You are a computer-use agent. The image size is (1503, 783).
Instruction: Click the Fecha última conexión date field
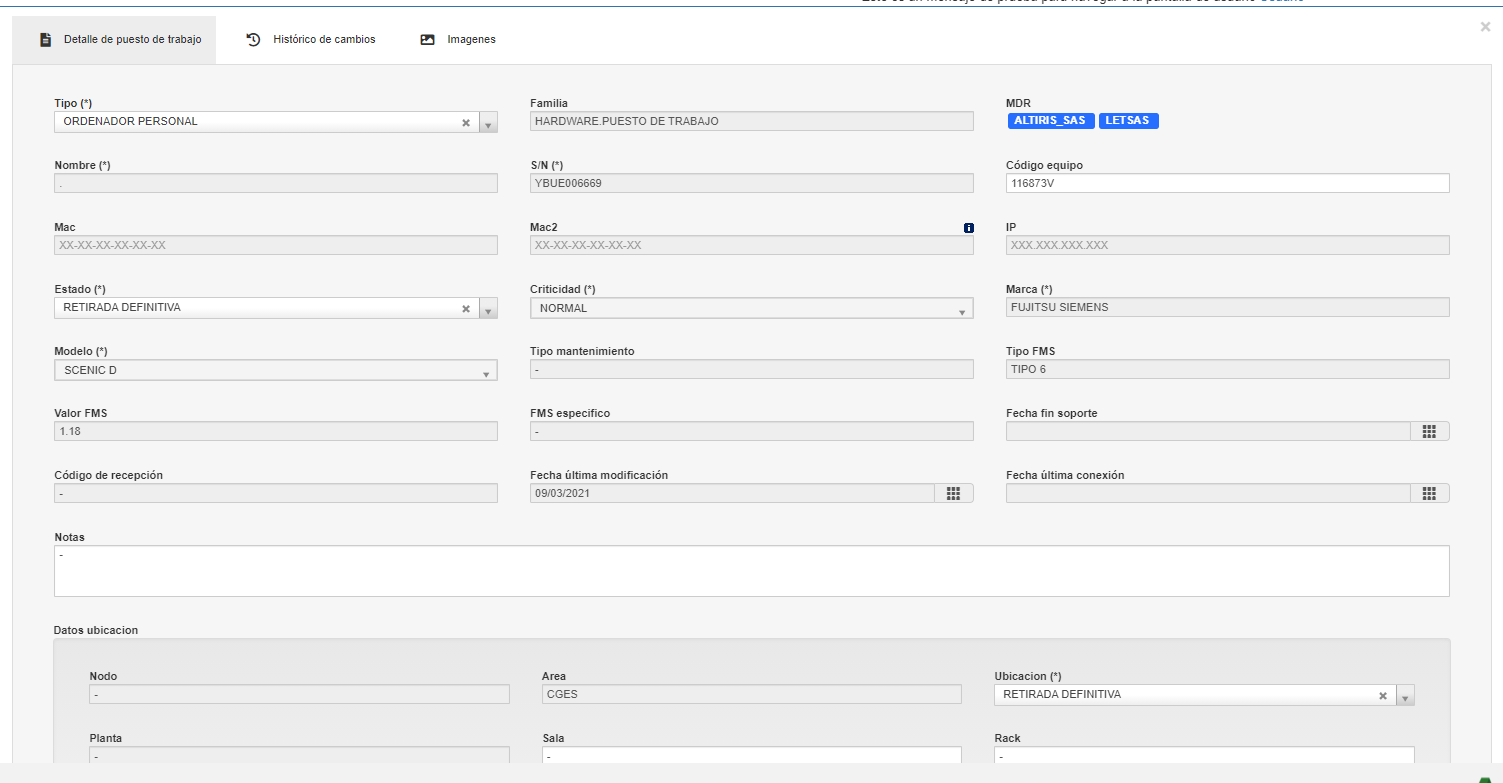[x=1208, y=493]
